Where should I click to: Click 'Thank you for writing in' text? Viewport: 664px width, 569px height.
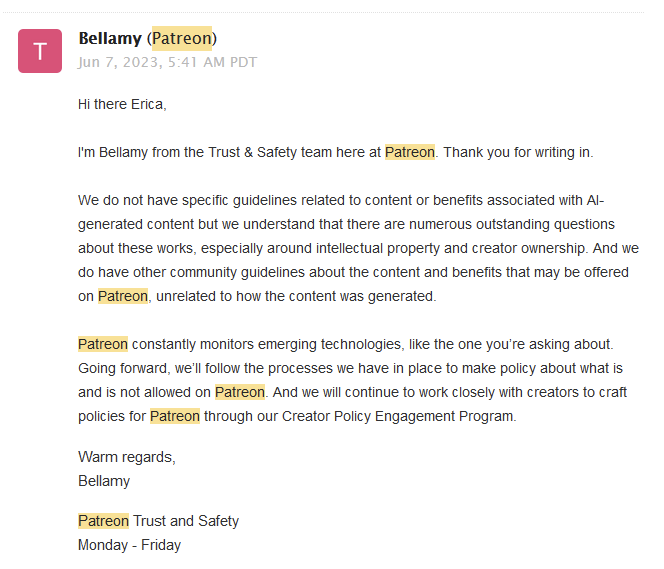[x=518, y=152]
